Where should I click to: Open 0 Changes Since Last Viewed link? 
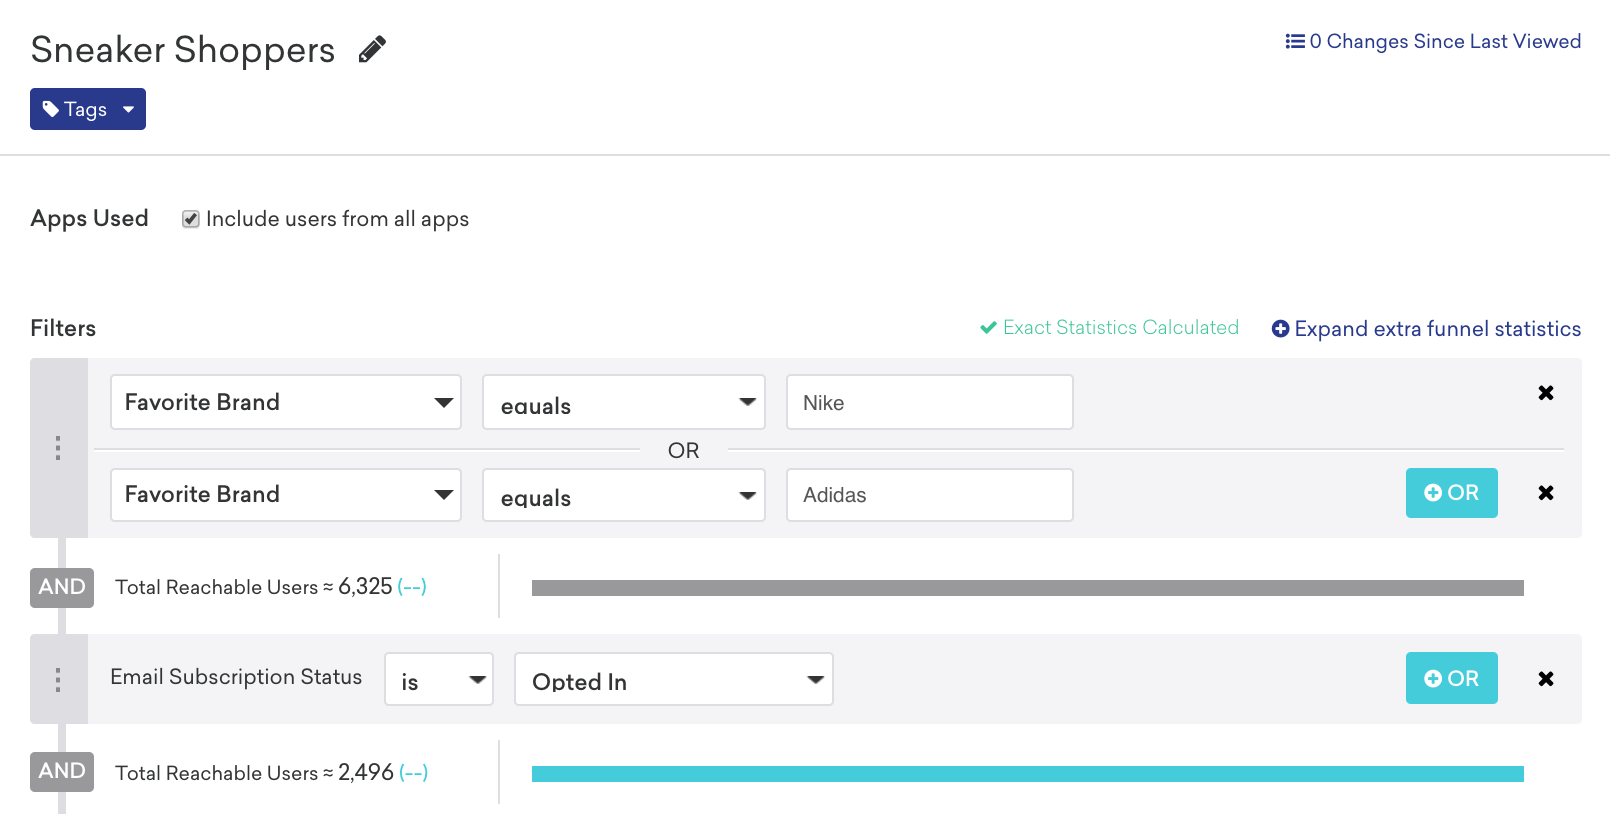pyautogui.click(x=1433, y=41)
